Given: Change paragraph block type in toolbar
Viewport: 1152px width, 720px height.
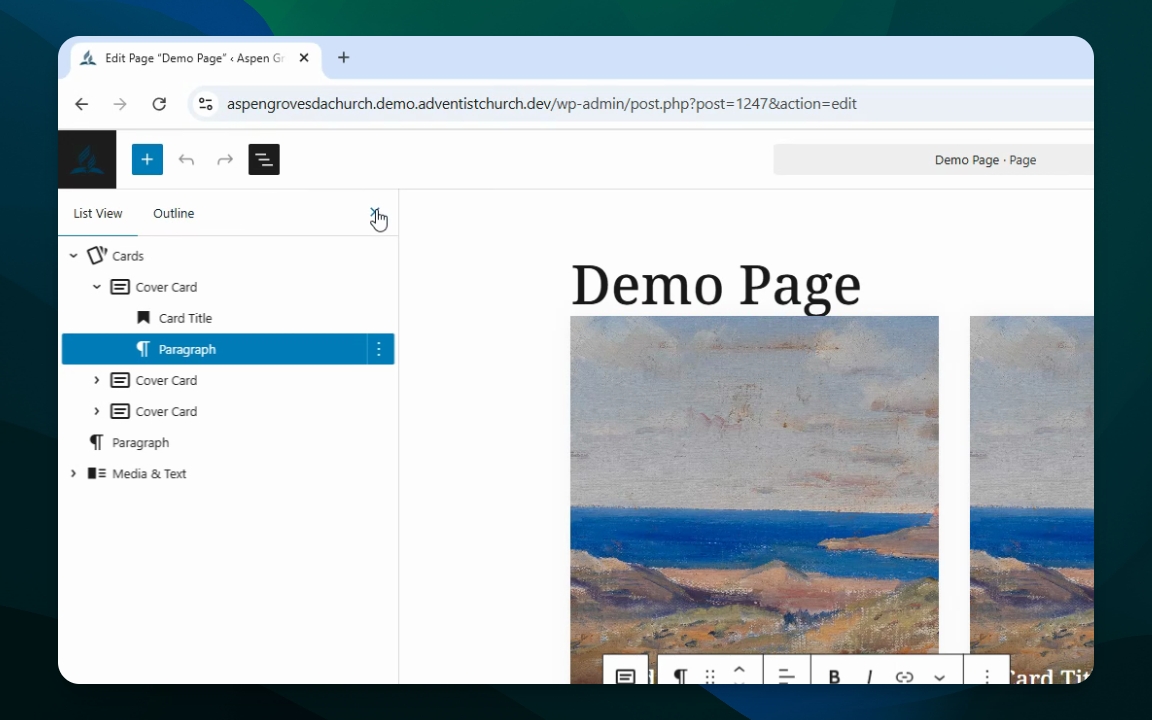Looking at the screenshot, I should [x=680, y=675].
